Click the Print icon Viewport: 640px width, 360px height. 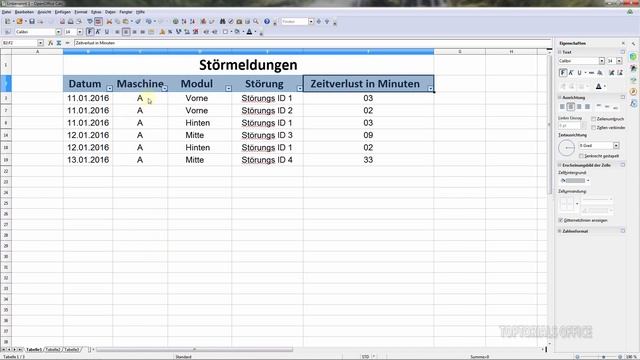point(71,21)
